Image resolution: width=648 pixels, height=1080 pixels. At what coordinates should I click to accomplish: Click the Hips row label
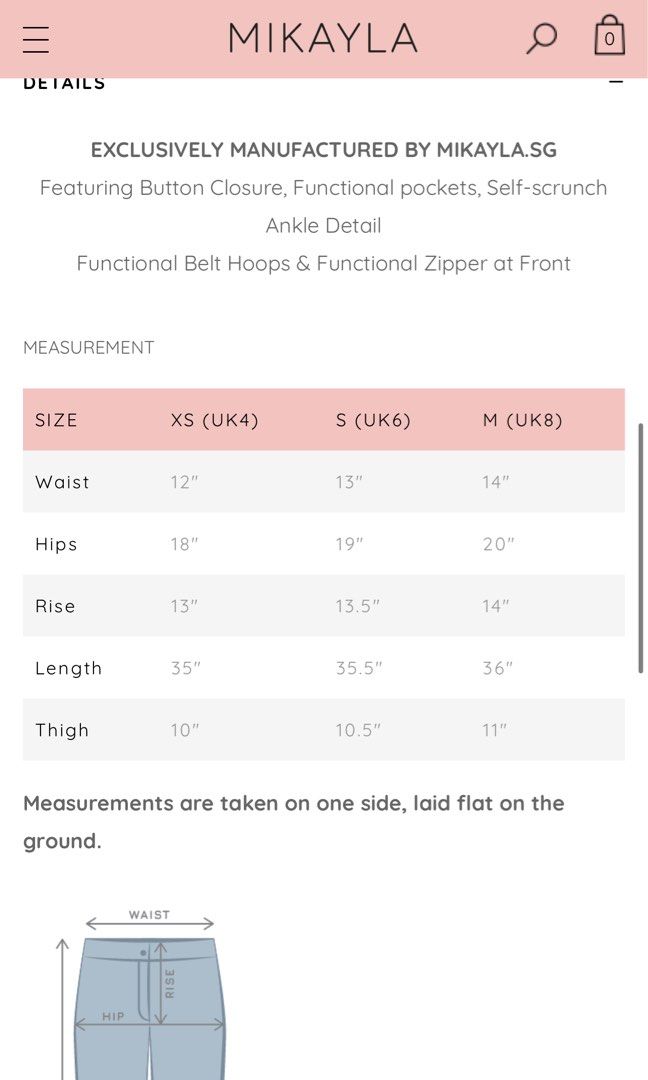56,544
